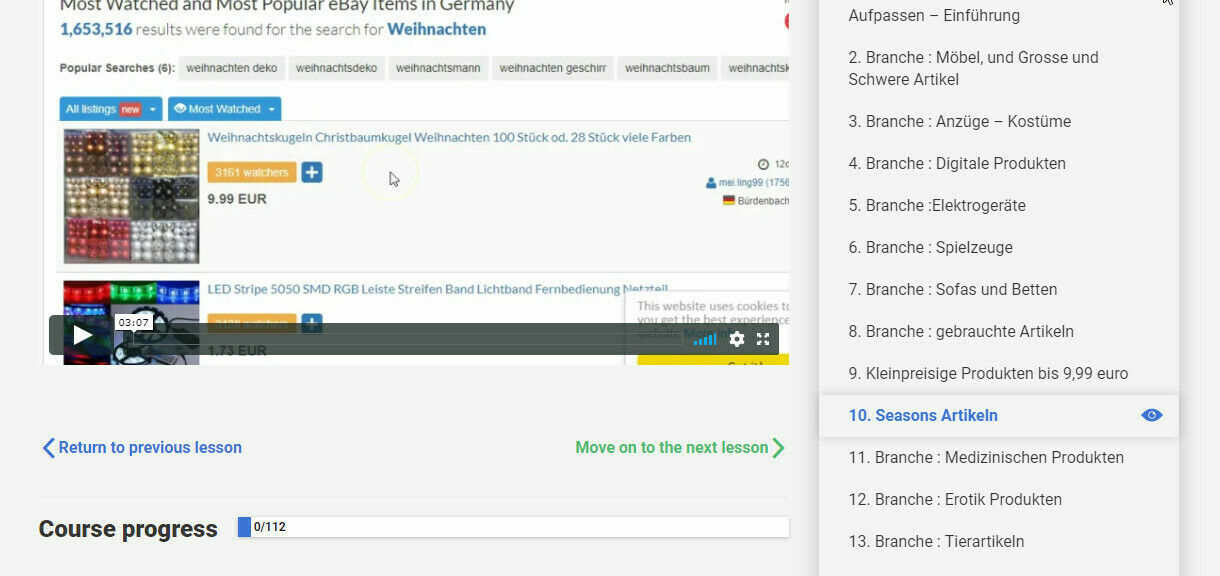
Task: Open LED Stripe 5050 listing title
Action: click(x=437, y=289)
